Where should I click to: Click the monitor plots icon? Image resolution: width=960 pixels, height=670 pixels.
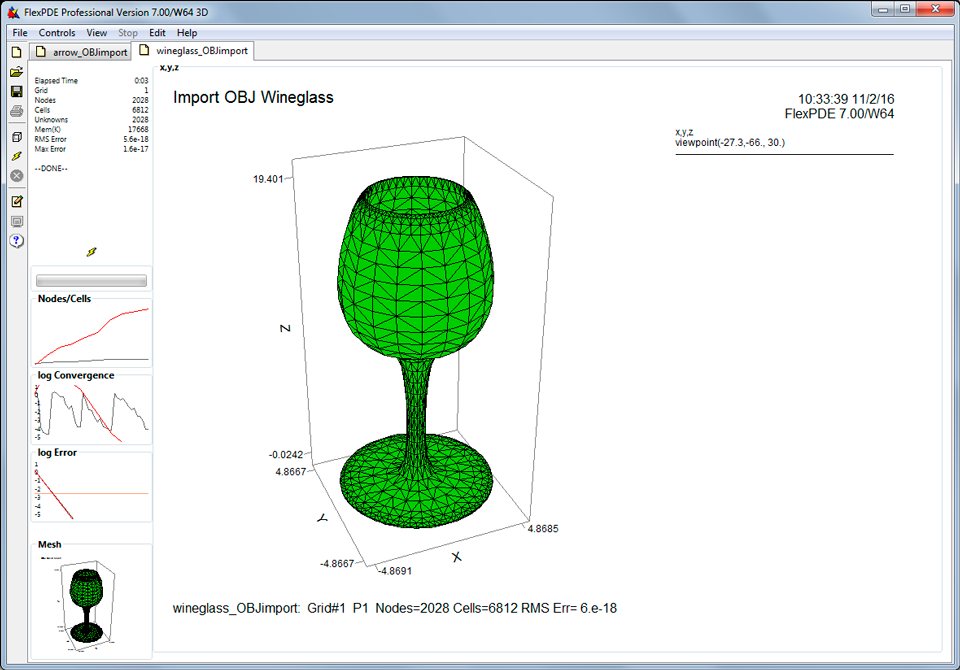tap(17, 221)
